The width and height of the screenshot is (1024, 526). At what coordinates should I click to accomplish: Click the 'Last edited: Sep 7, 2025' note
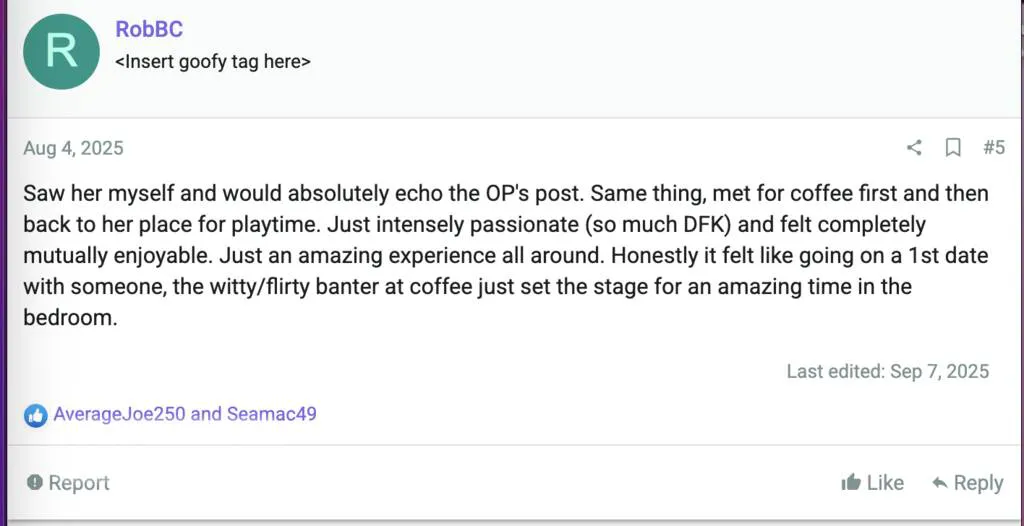pyautogui.click(x=887, y=371)
